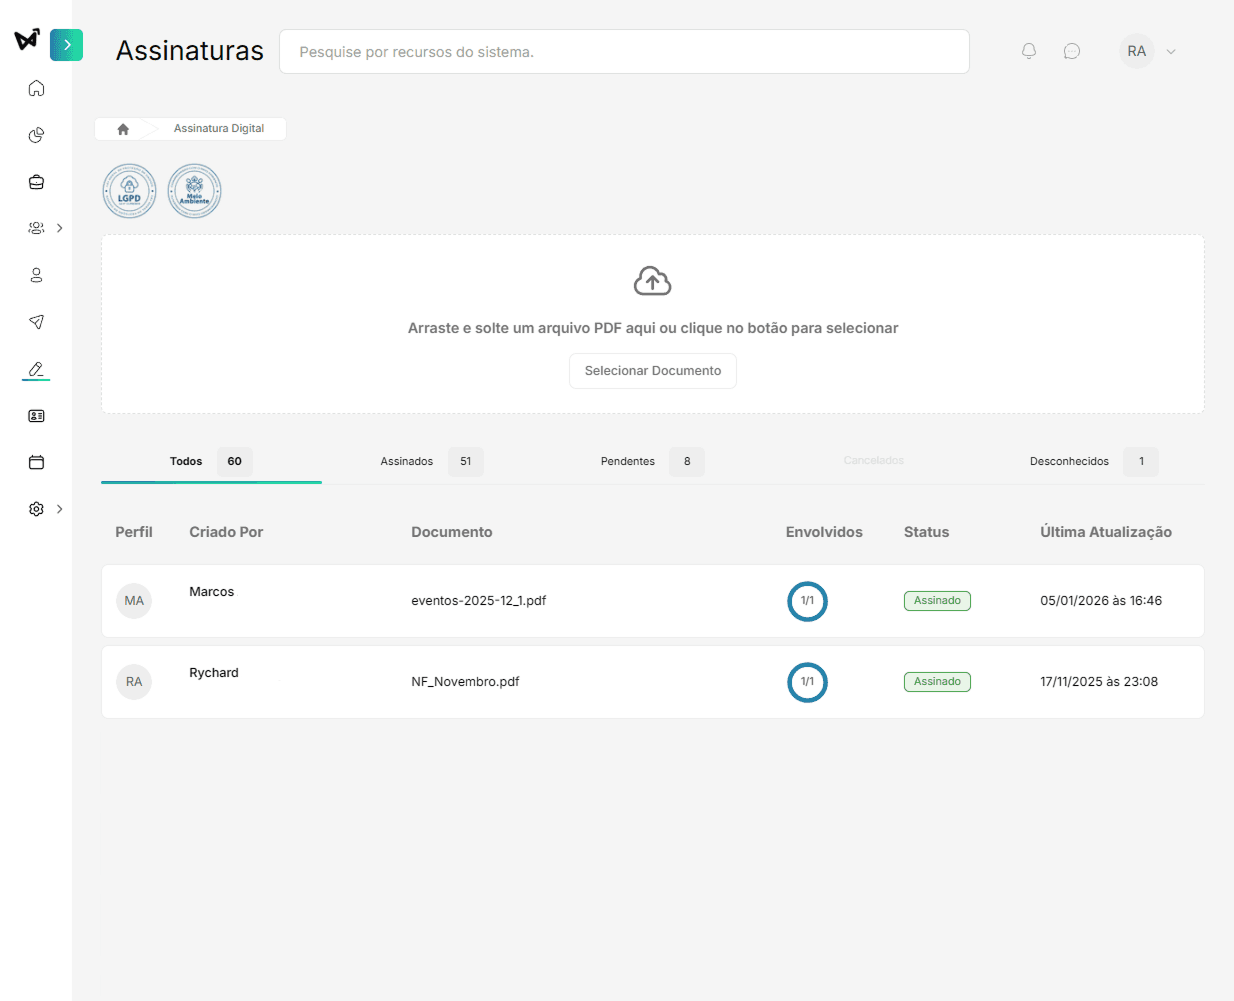
Task: Toggle the sidebar with the green arrow
Action: [x=66, y=45]
